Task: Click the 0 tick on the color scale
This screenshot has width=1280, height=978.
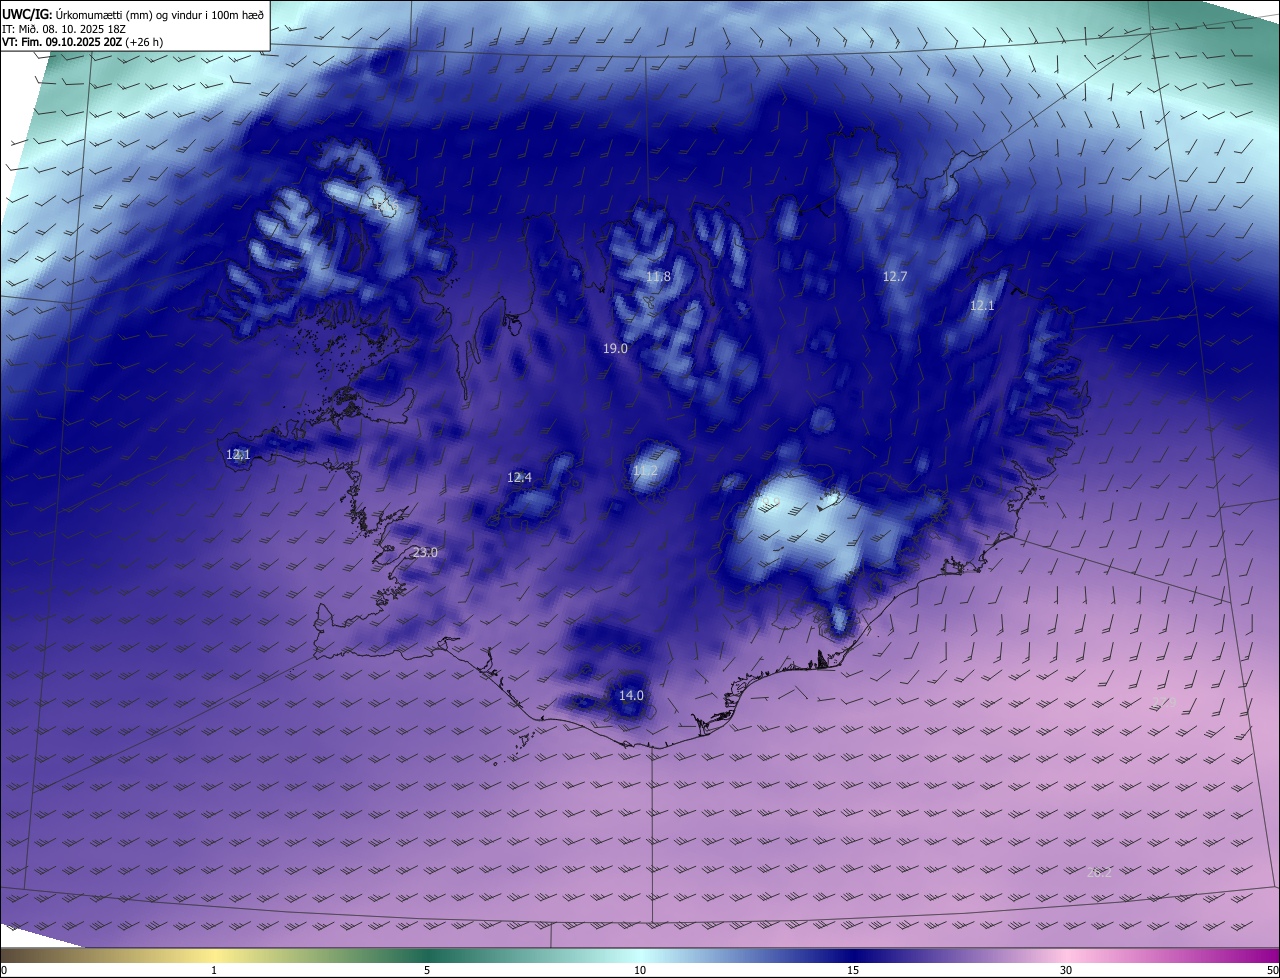Action: (x=4, y=970)
